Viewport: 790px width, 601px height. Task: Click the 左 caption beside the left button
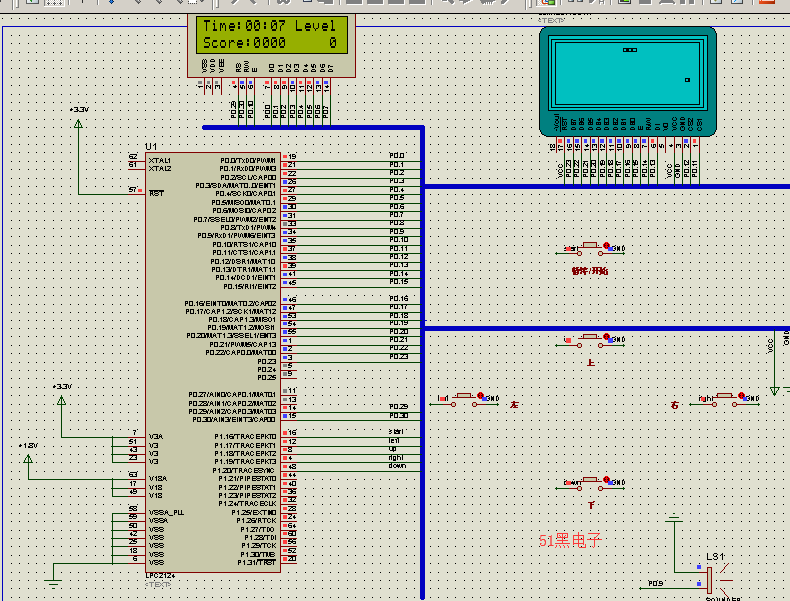pos(514,405)
